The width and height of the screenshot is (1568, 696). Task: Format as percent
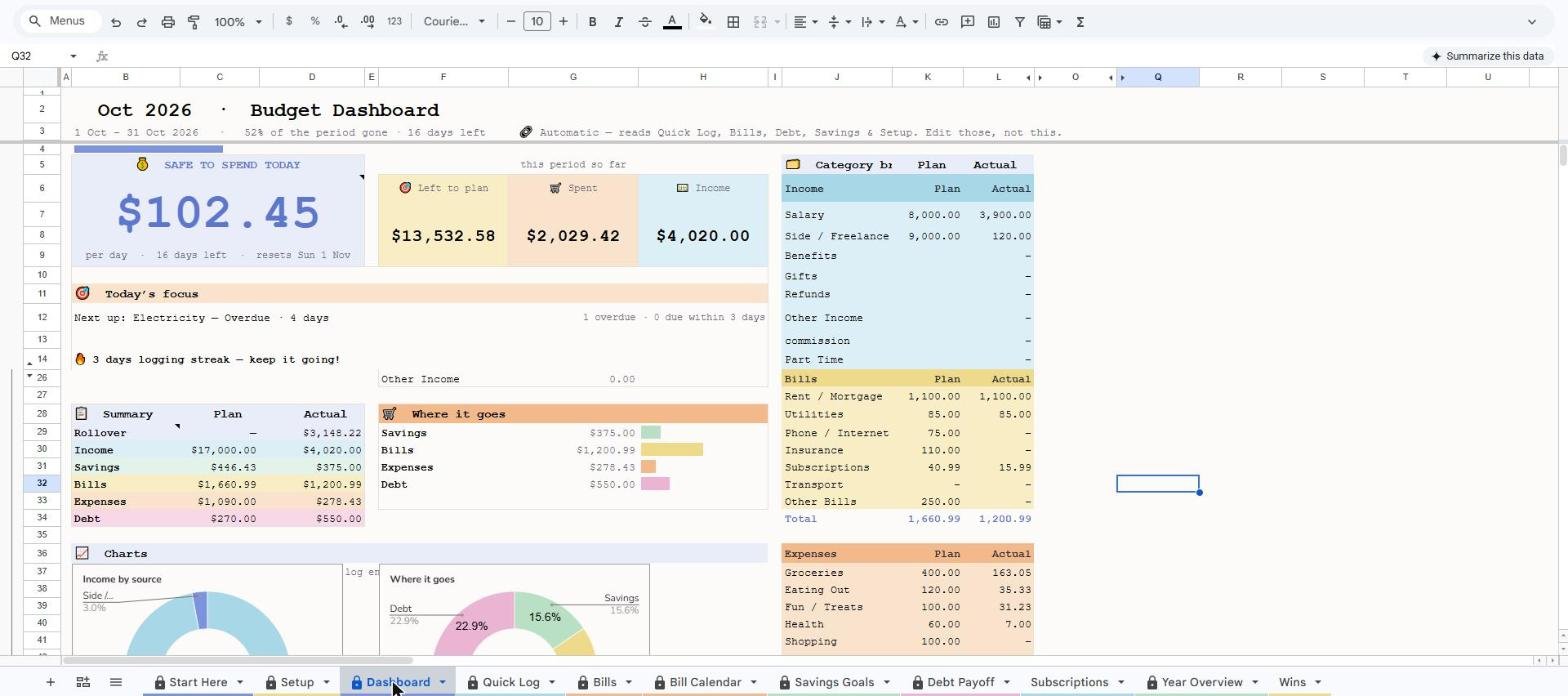tap(315, 22)
